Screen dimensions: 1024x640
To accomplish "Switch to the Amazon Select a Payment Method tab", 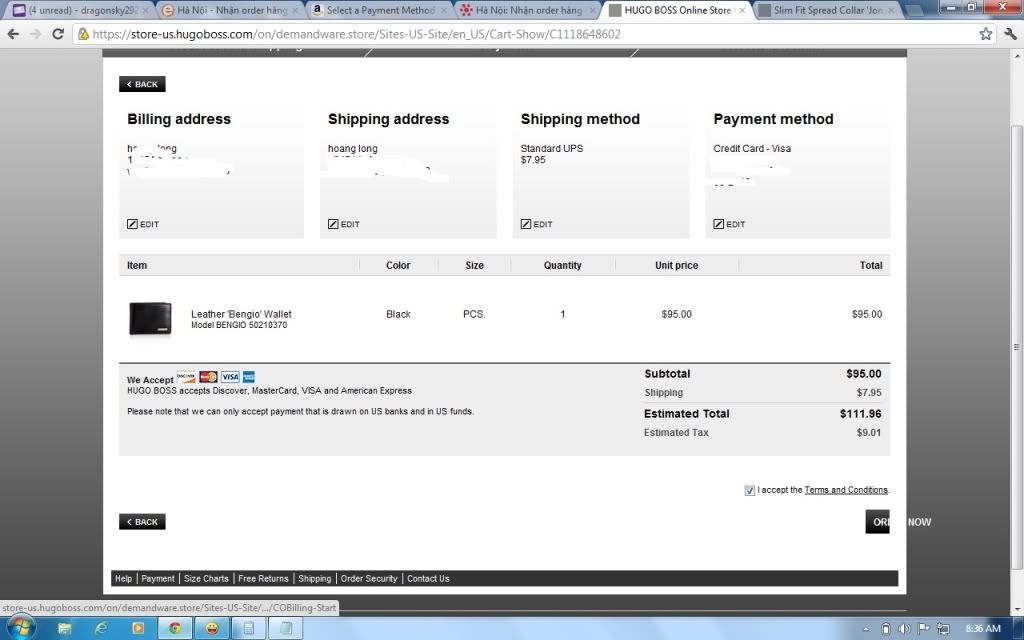I will tap(378, 10).
